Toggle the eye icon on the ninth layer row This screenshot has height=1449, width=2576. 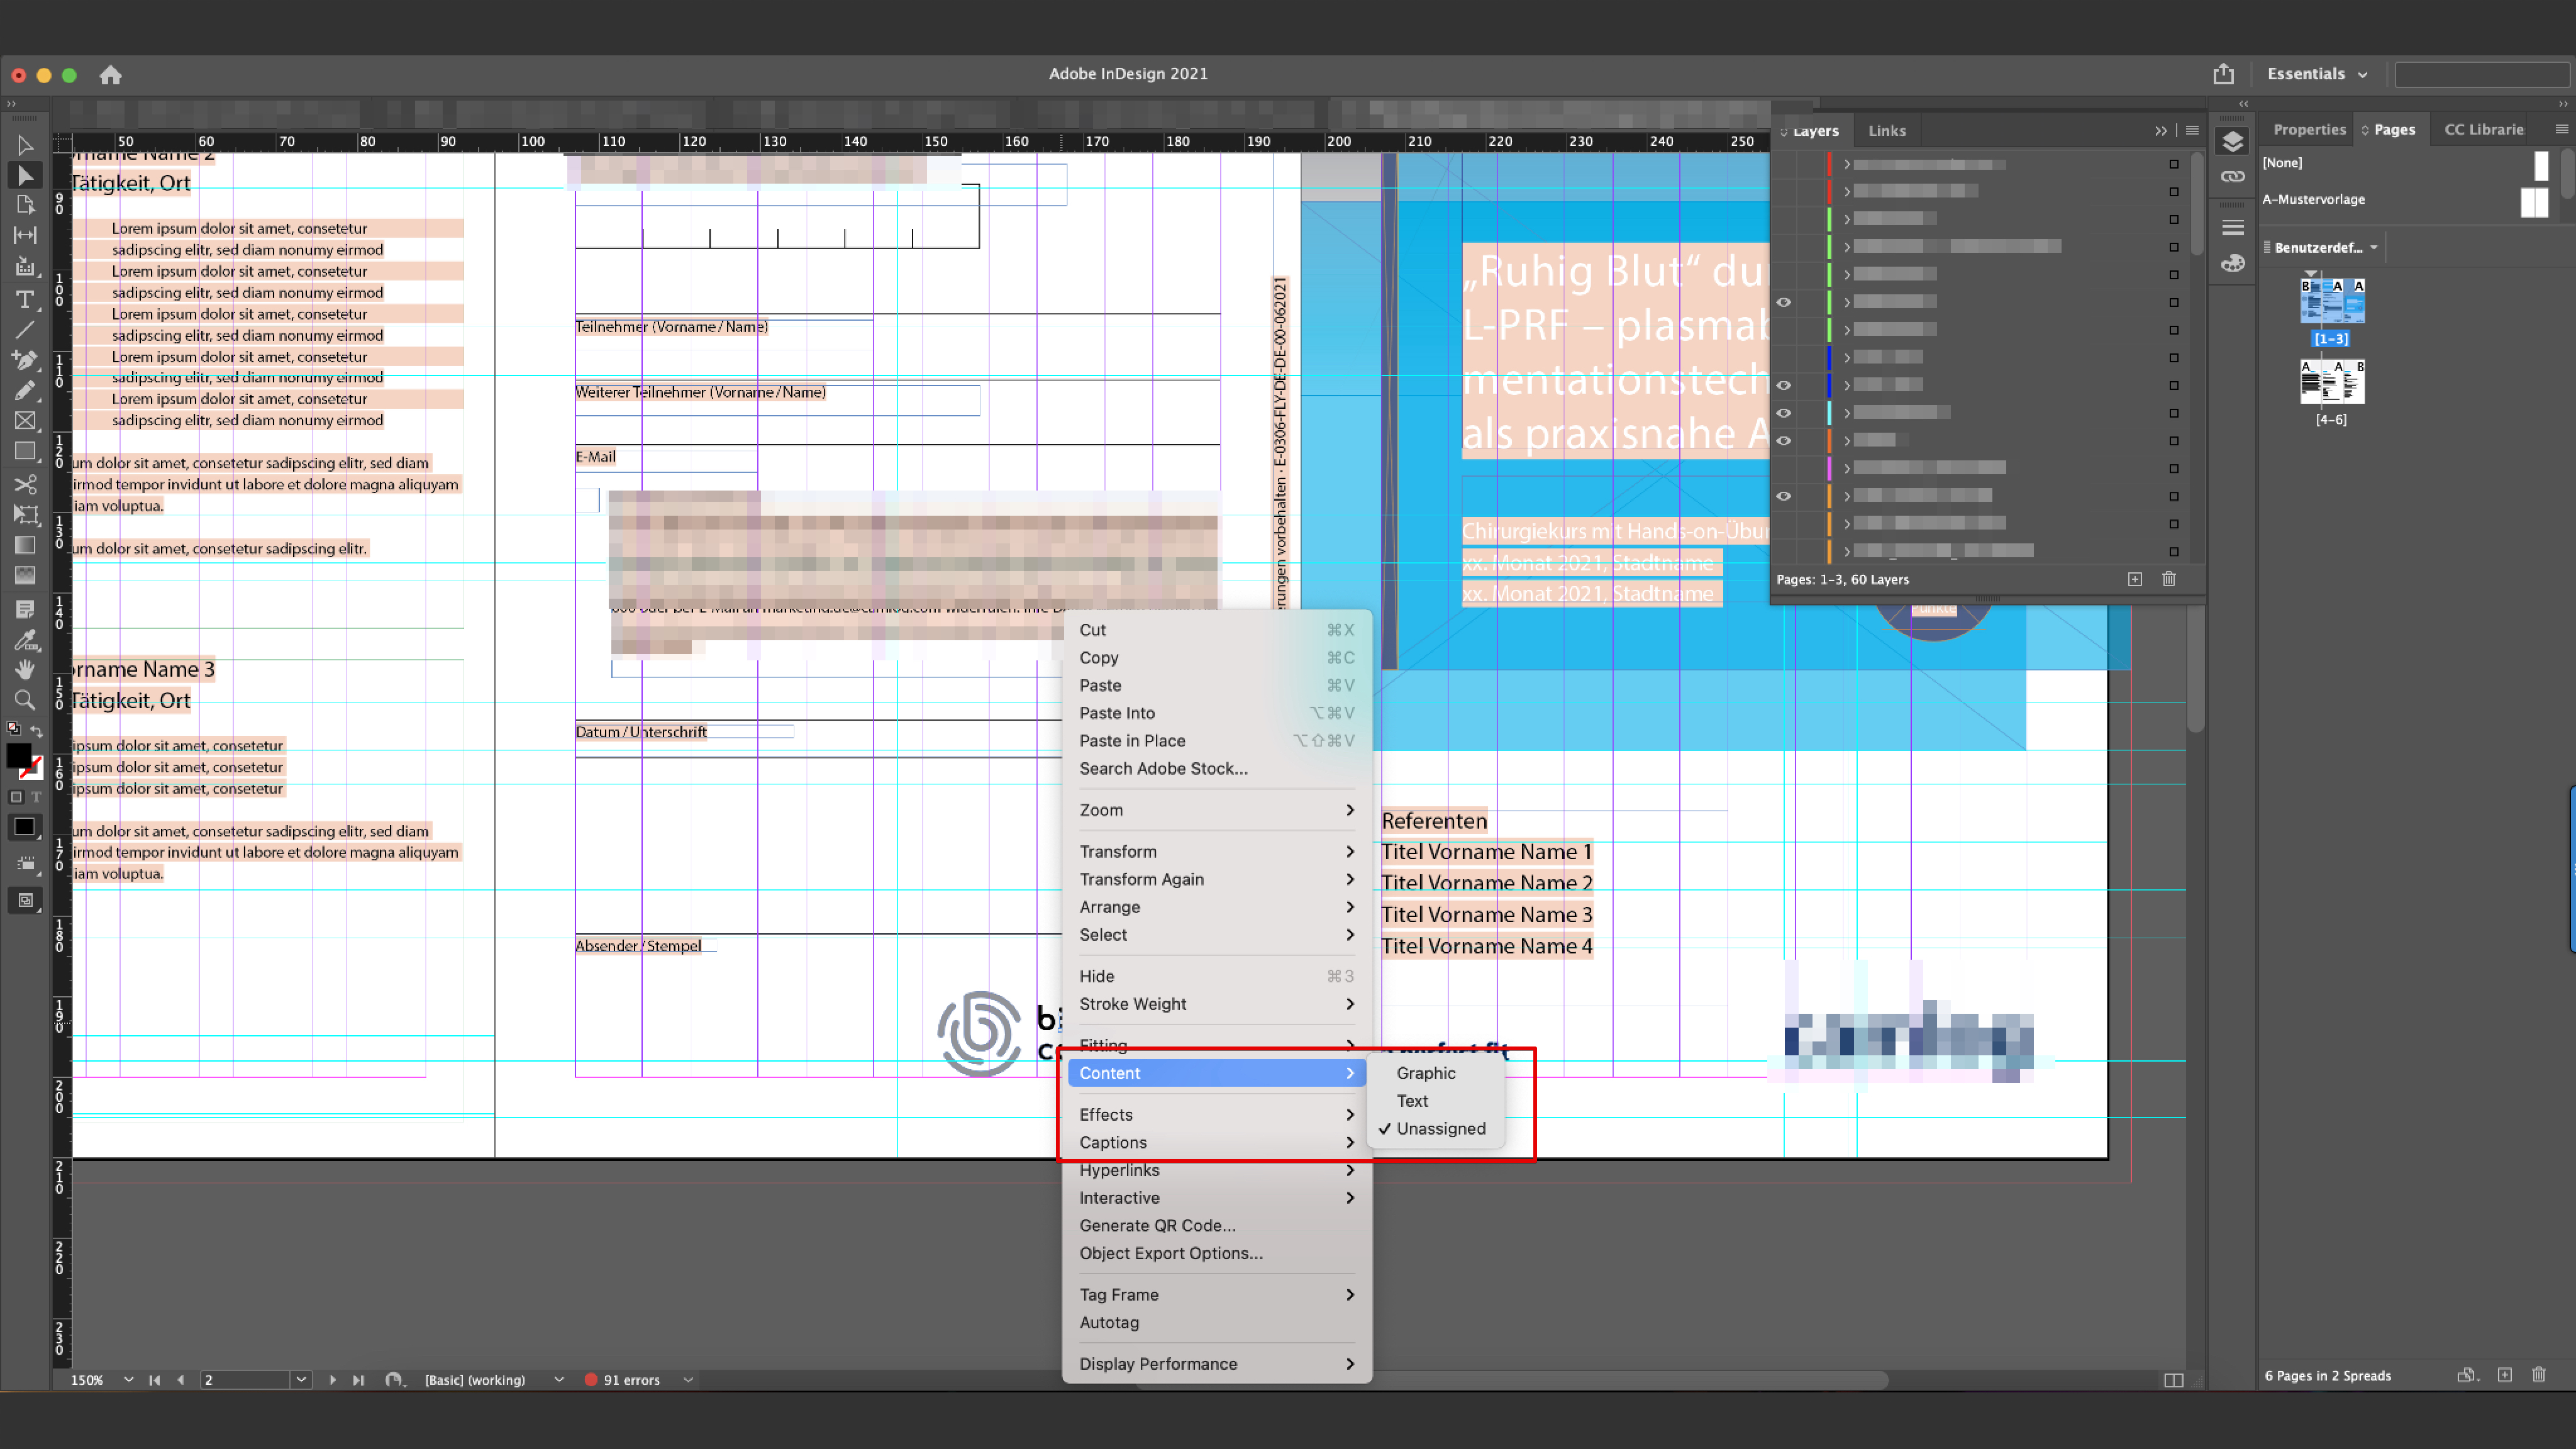1783,385
